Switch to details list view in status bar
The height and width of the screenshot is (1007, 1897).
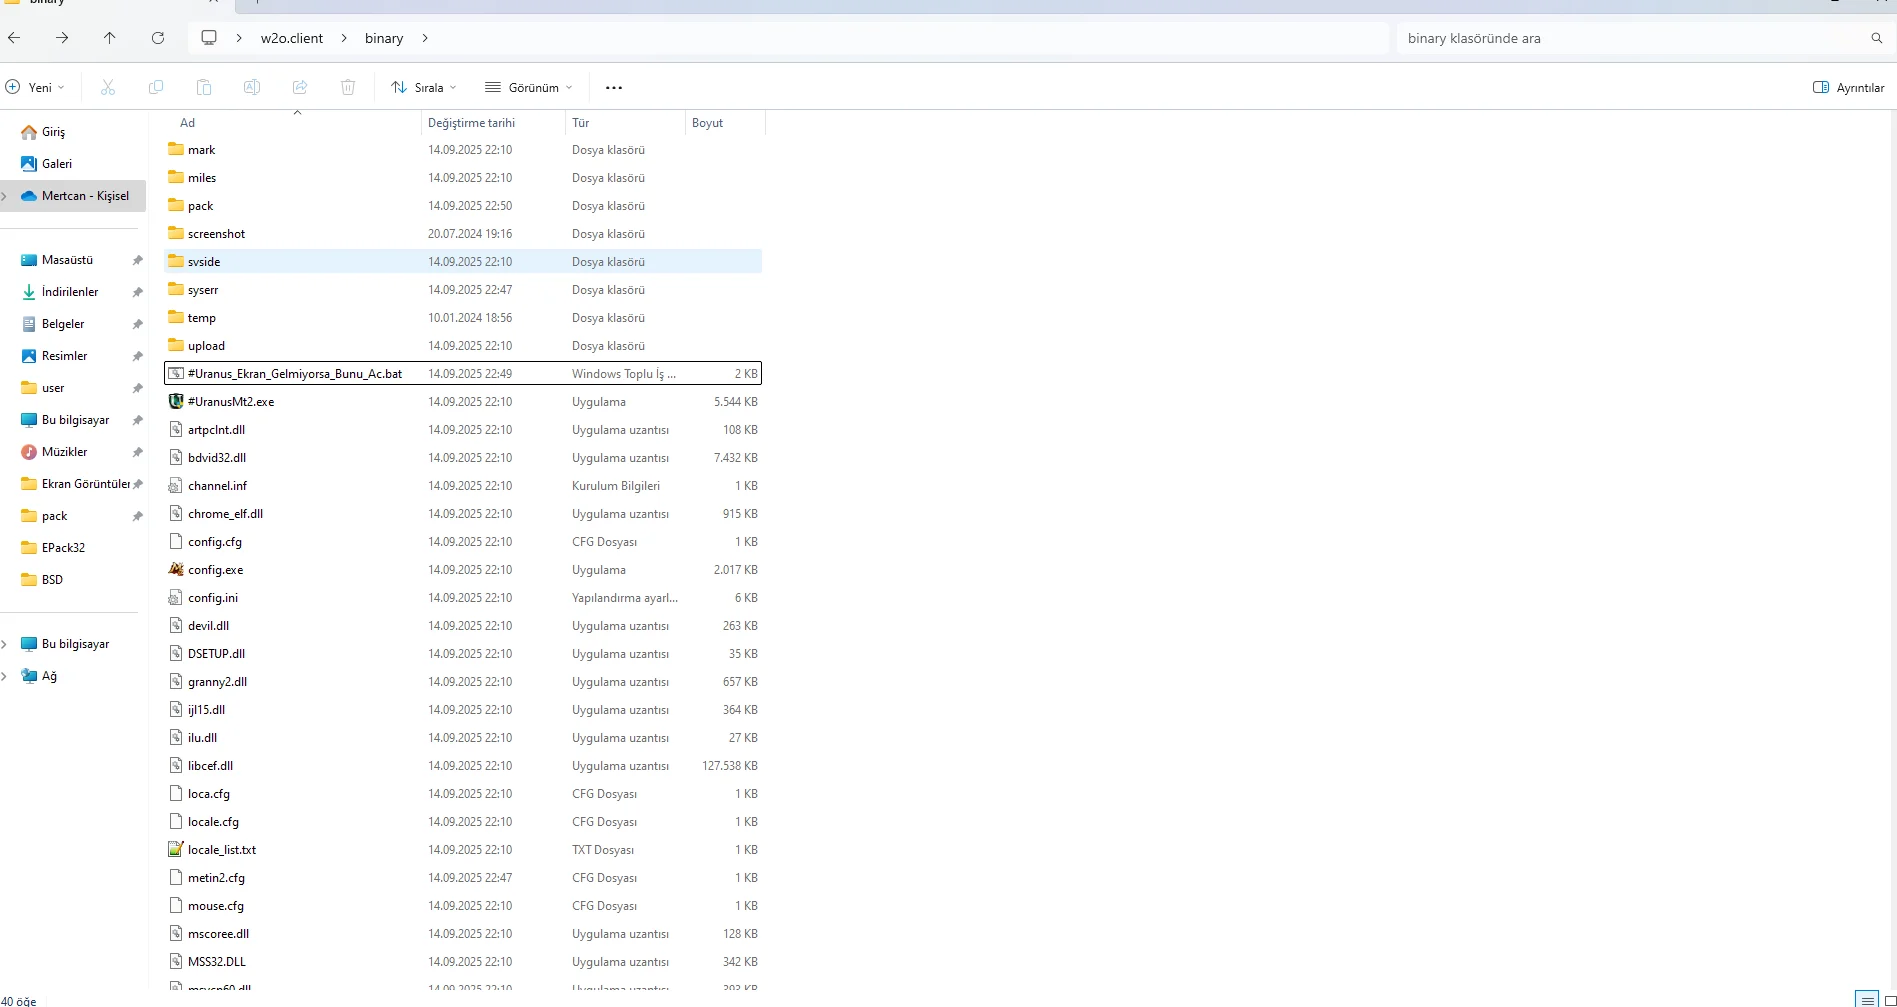(1866, 1000)
